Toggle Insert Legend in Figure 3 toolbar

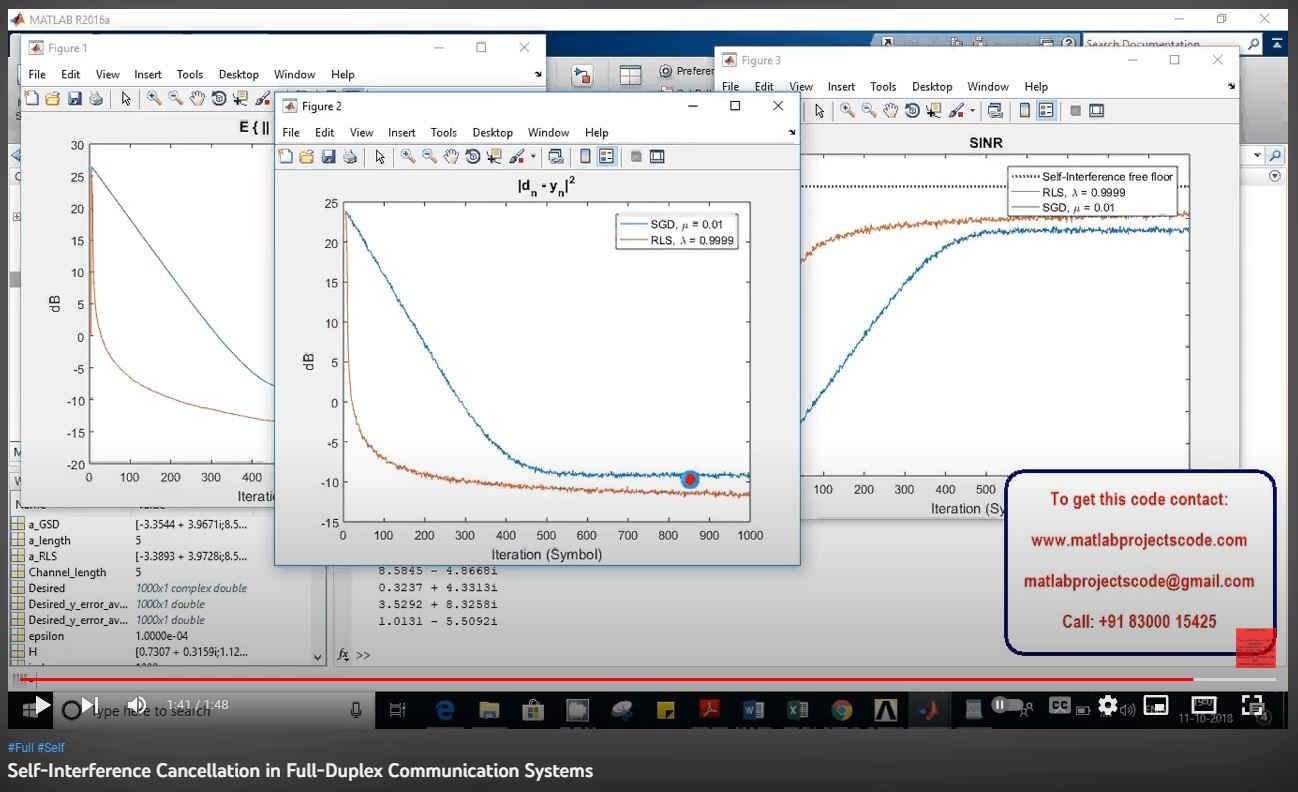(1046, 111)
